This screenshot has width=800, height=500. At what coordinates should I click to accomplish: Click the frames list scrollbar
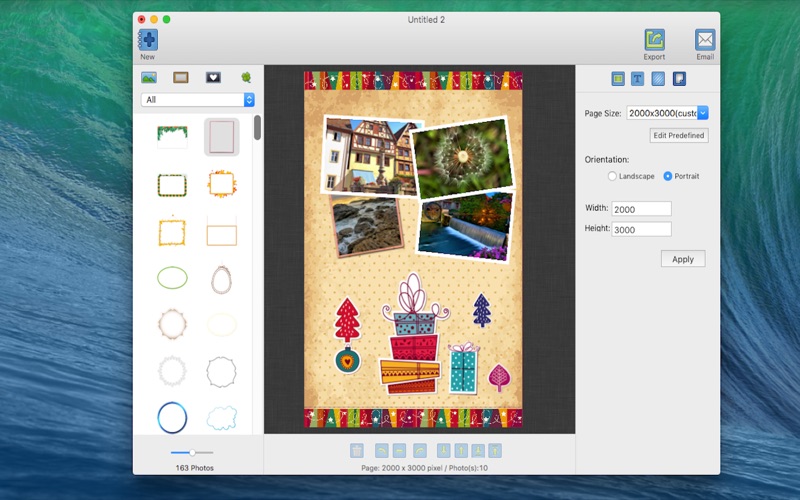[x=257, y=128]
